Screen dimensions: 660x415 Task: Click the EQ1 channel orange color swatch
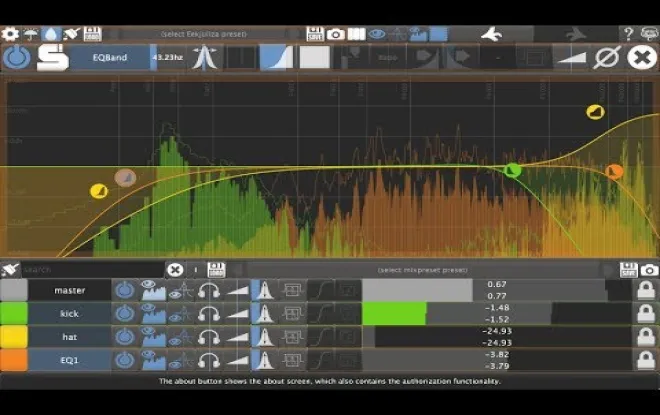pyautogui.click(x=13, y=360)
